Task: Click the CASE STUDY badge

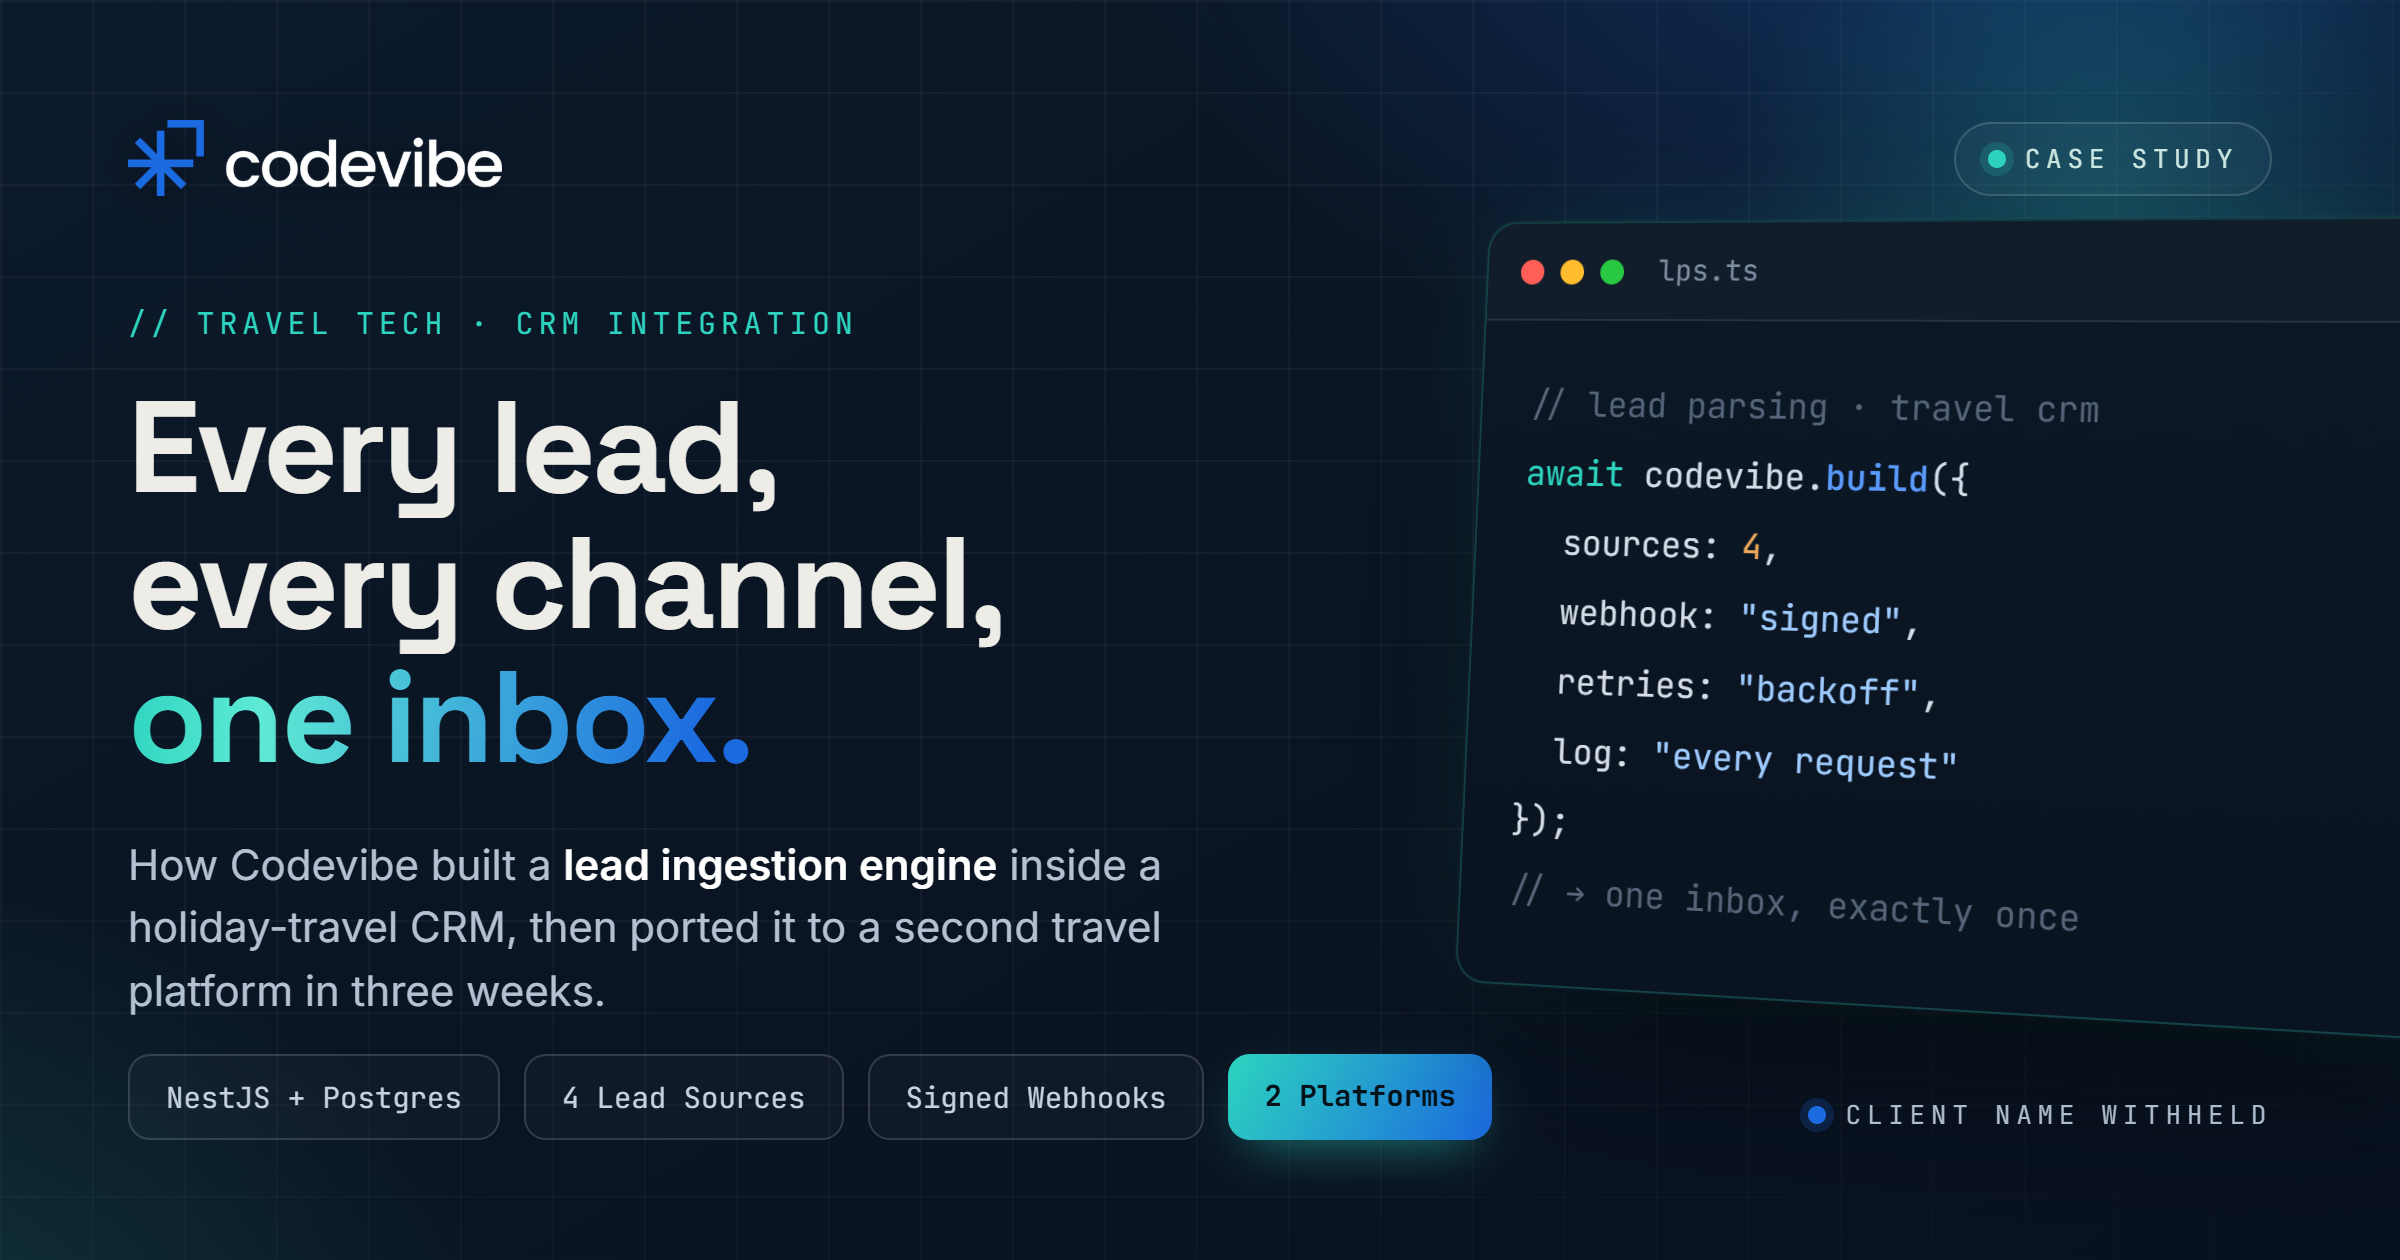Action: point(2112,159)
